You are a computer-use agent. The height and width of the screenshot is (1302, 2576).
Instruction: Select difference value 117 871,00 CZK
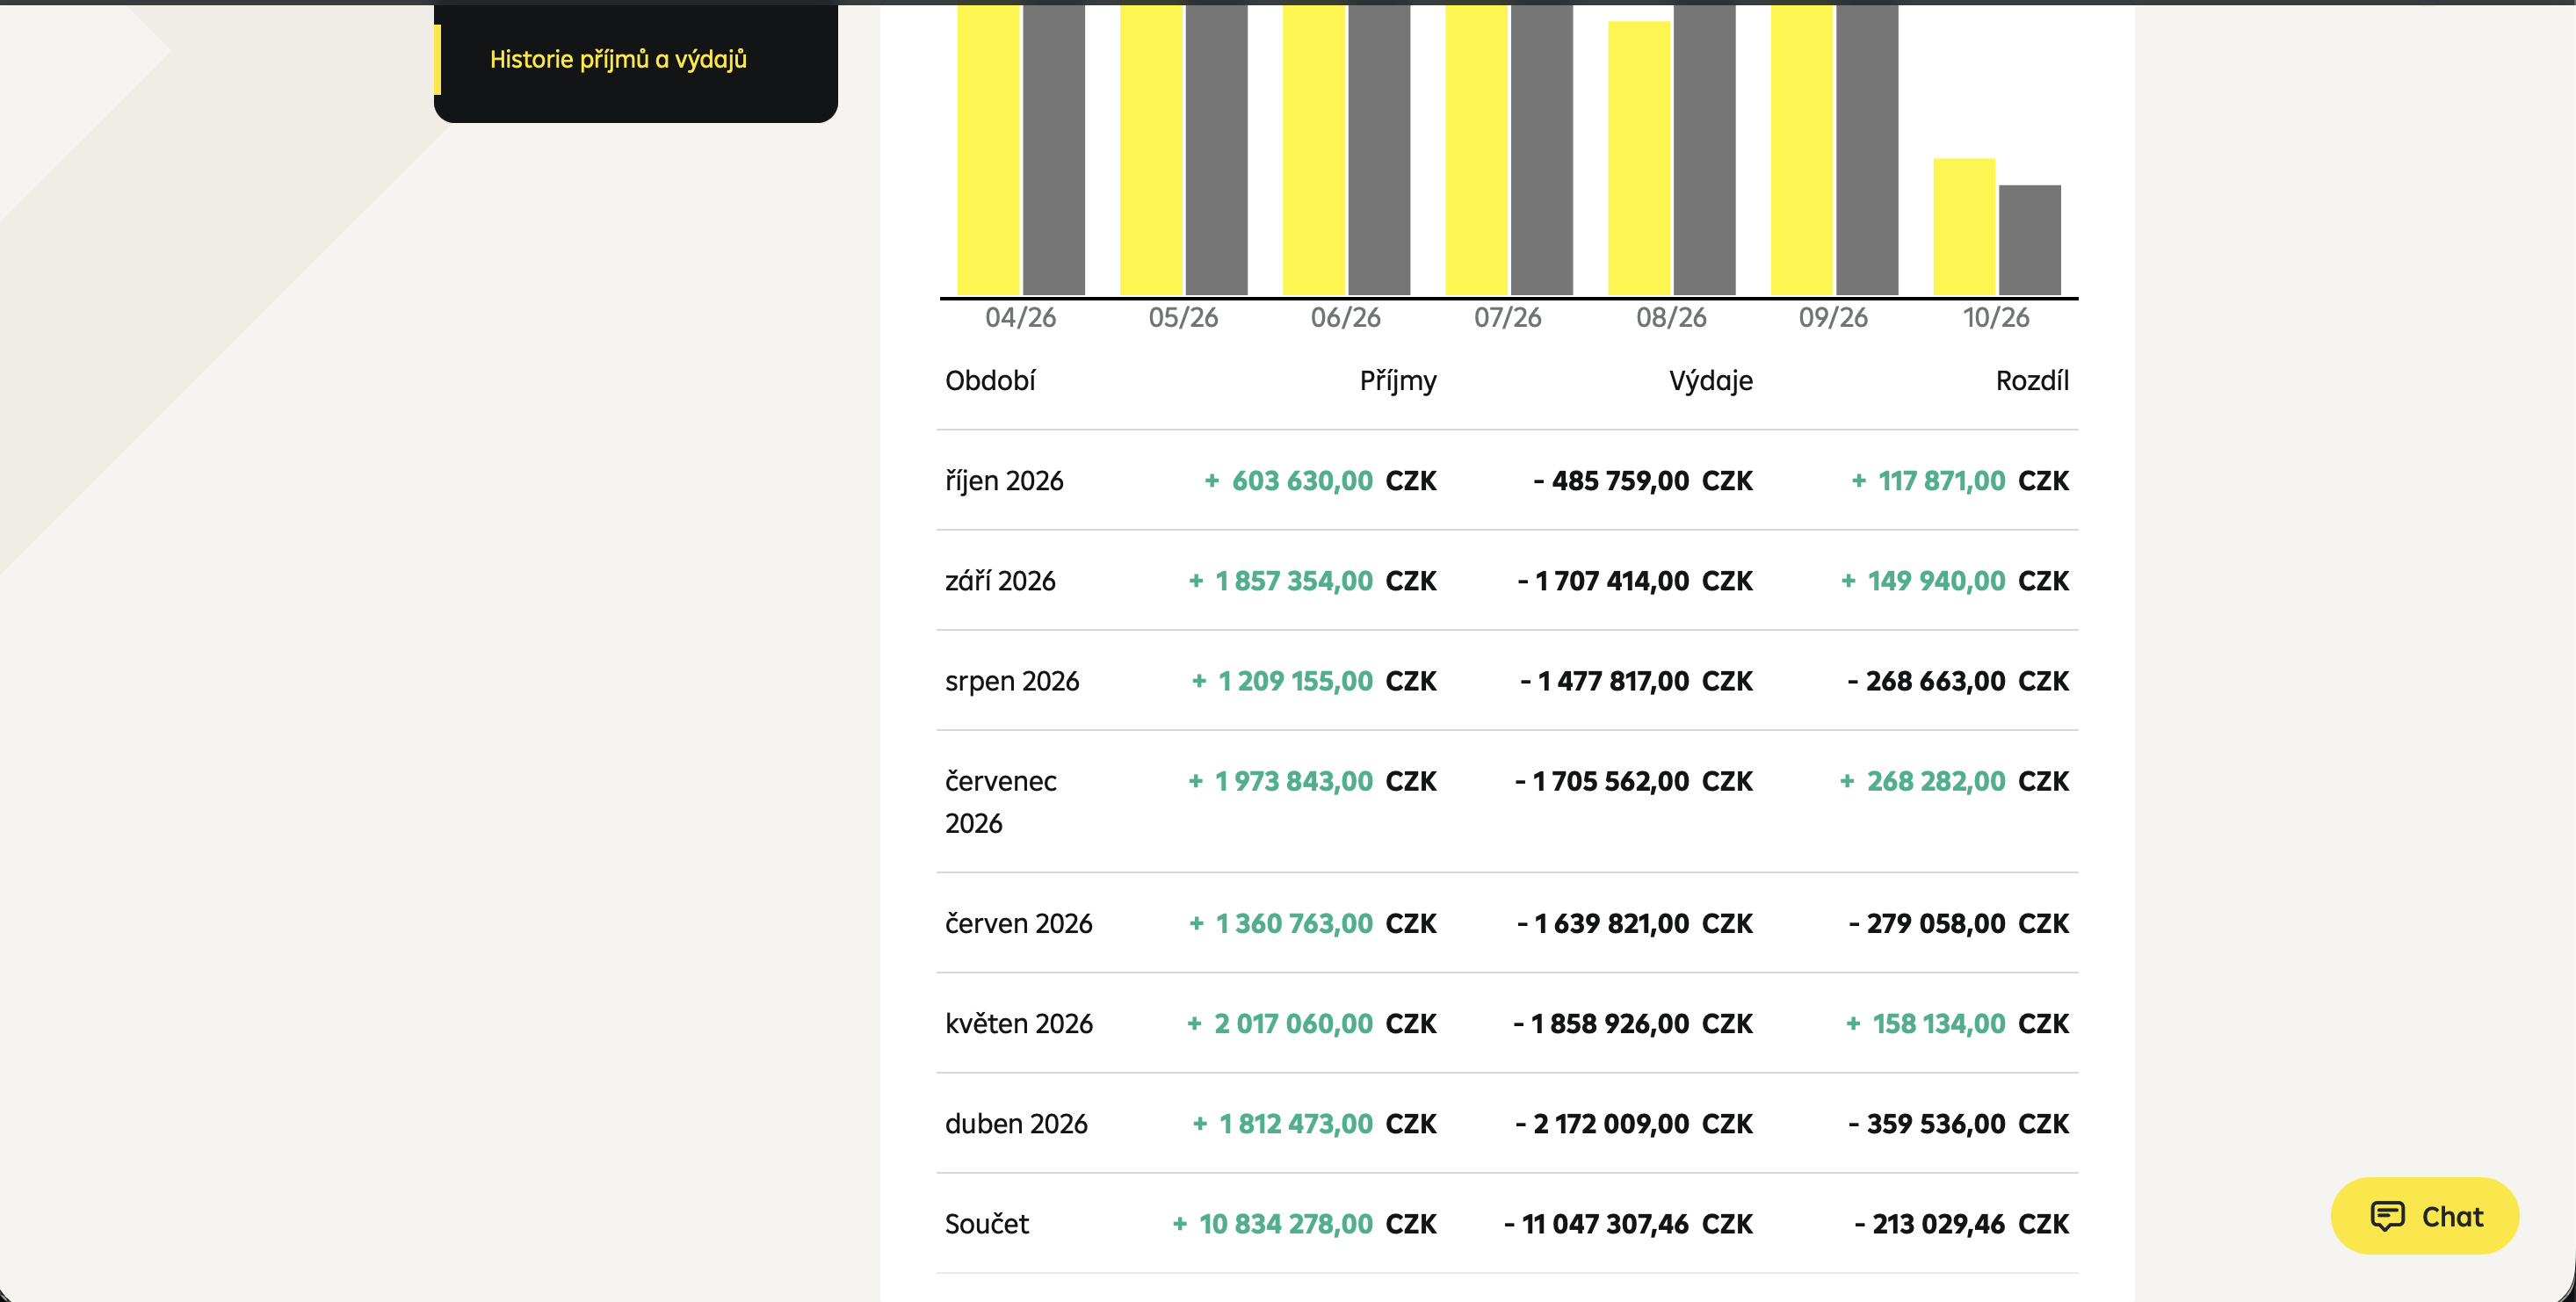[1959, 481]
